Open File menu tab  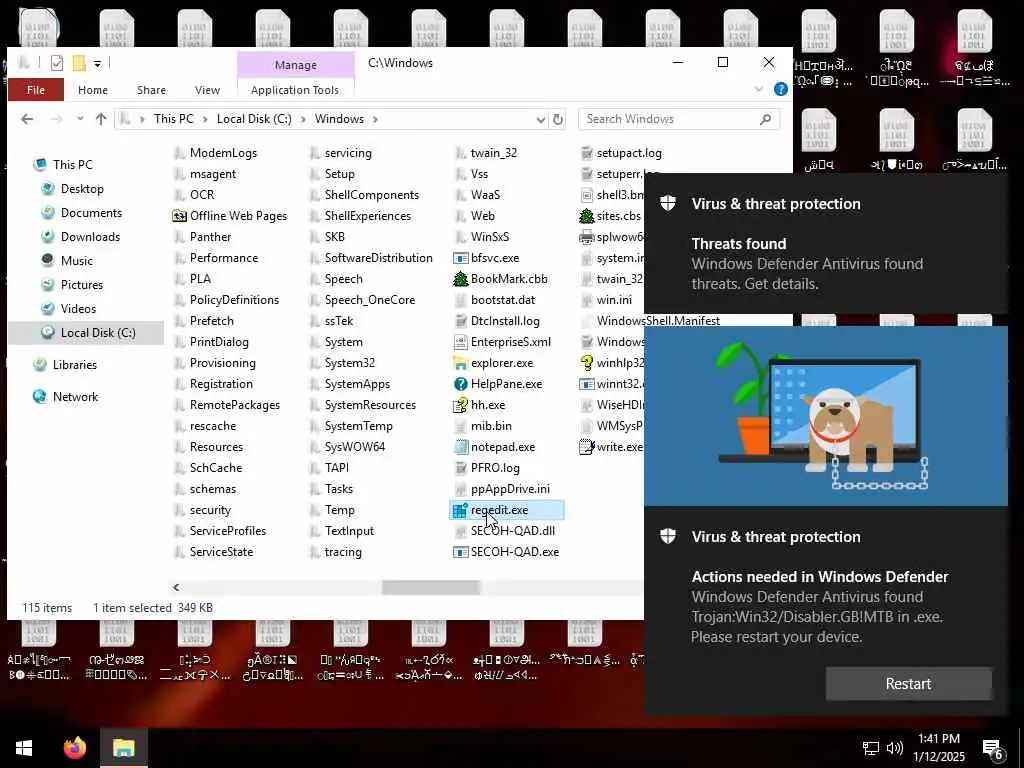tap(36, 89)
